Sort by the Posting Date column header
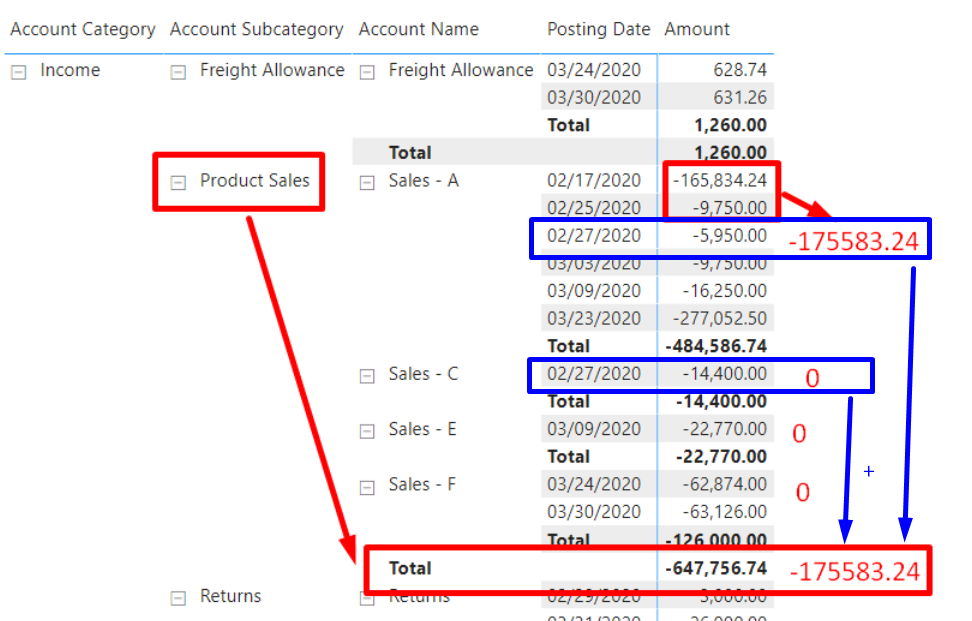Image resolution: width=972 pixels, height=621 pixels. [x=598, y=29]
